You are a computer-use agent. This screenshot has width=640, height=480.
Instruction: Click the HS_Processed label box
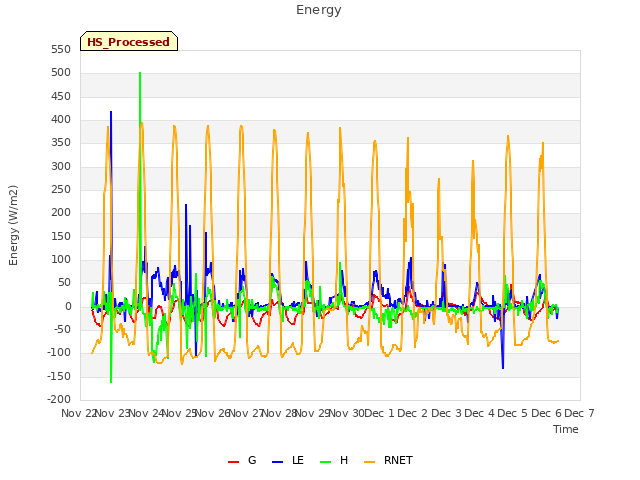point(129,41)
